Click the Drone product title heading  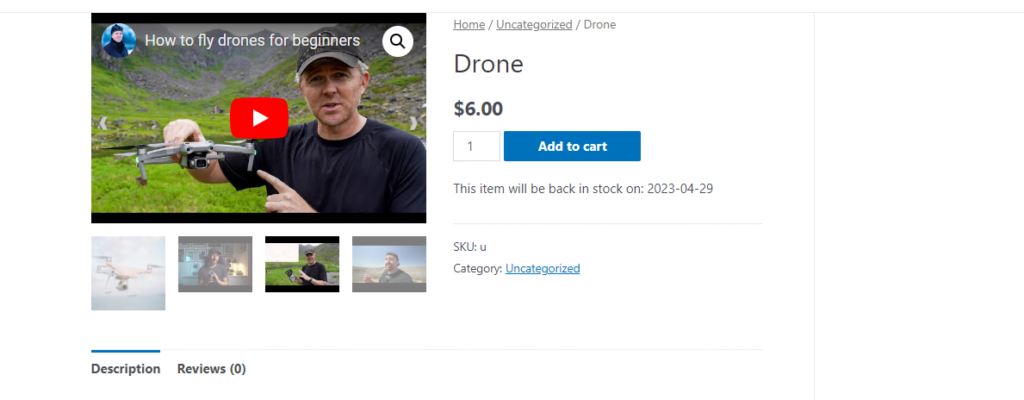(488, 64)
